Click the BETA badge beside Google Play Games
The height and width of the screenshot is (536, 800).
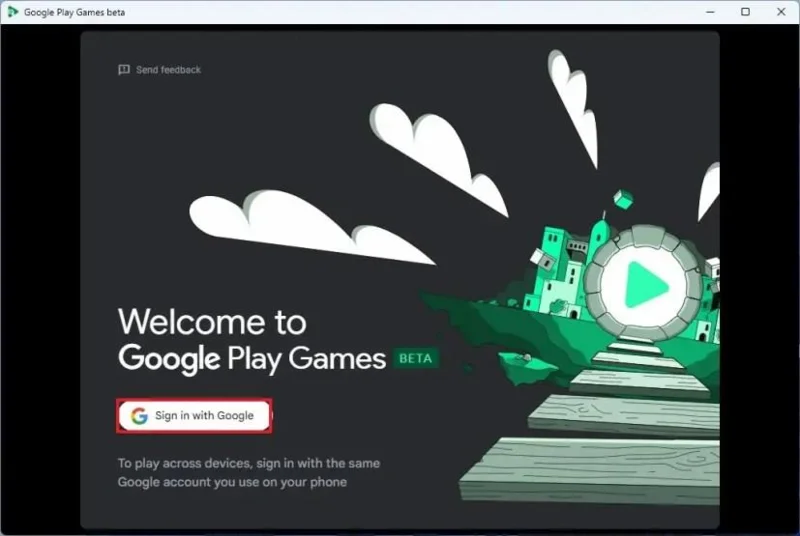coord(415,359)
